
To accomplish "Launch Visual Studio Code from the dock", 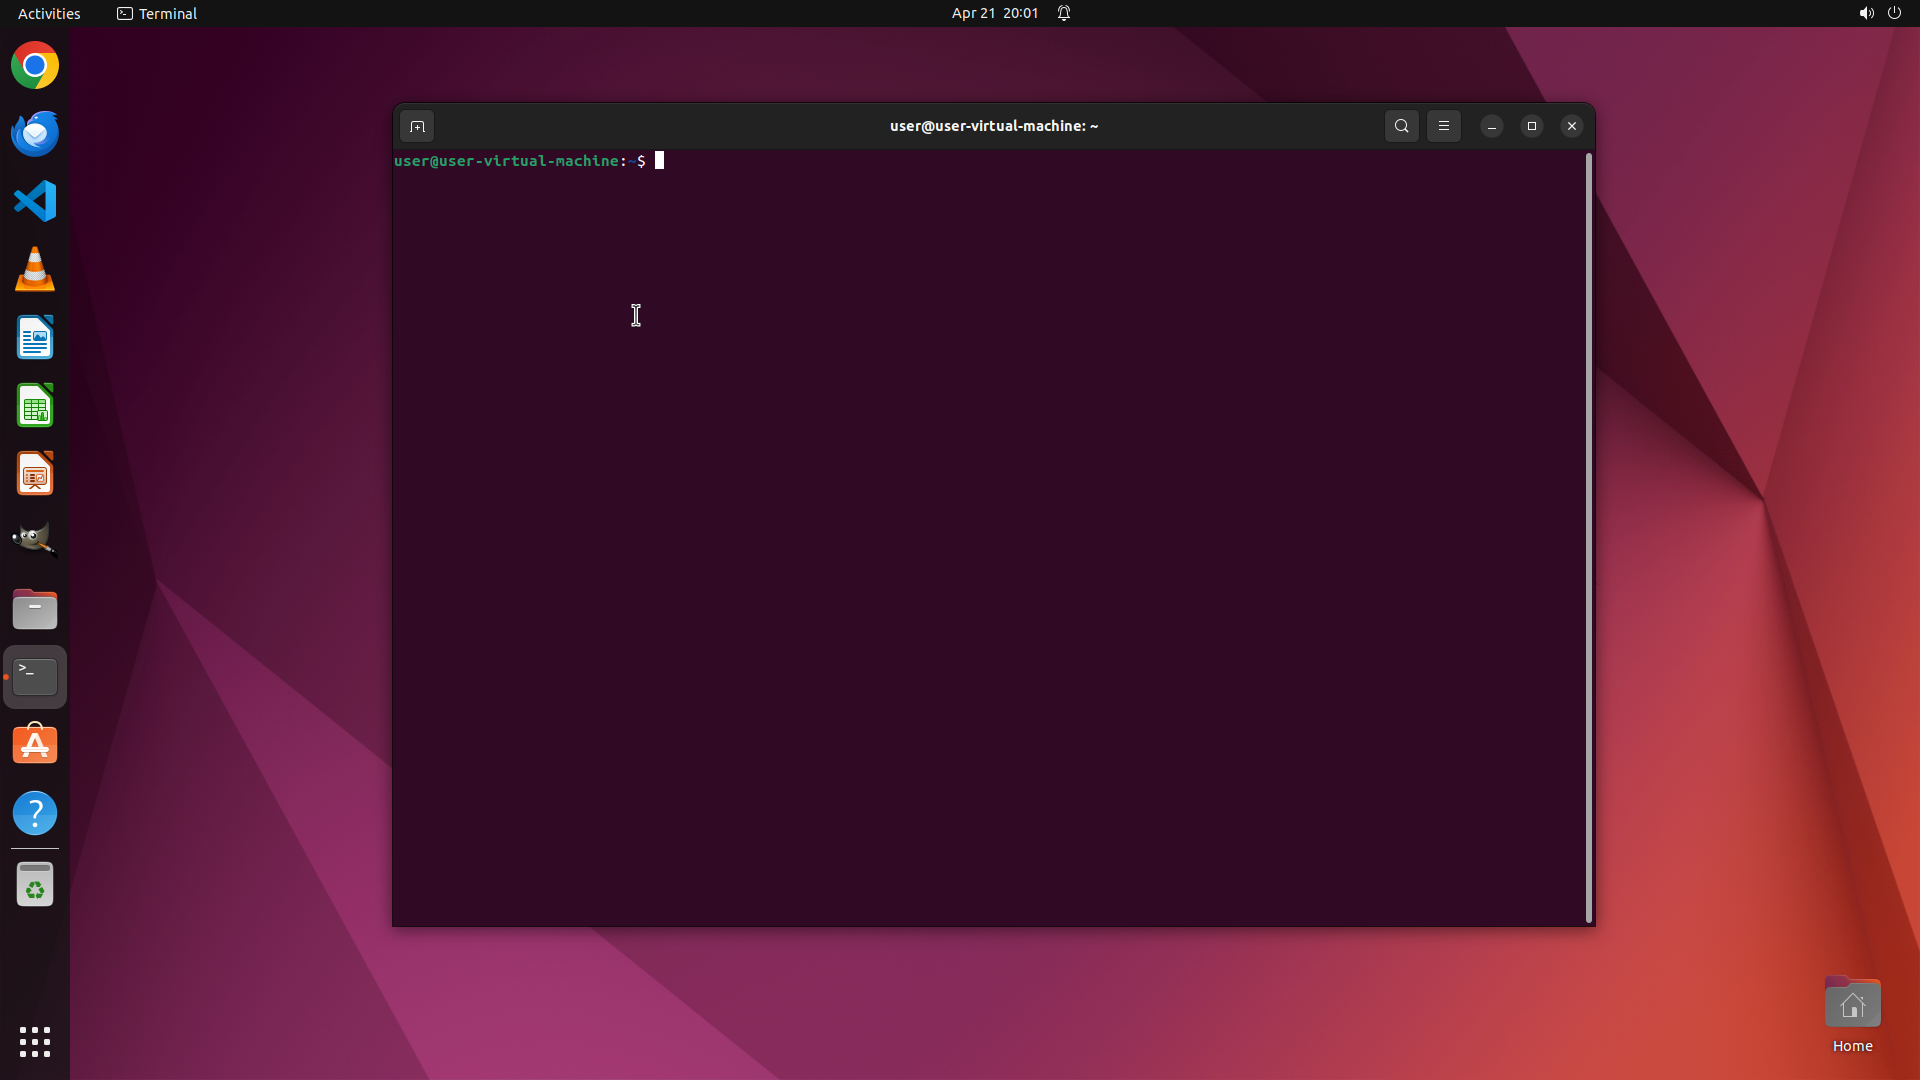I will [35, 201].
